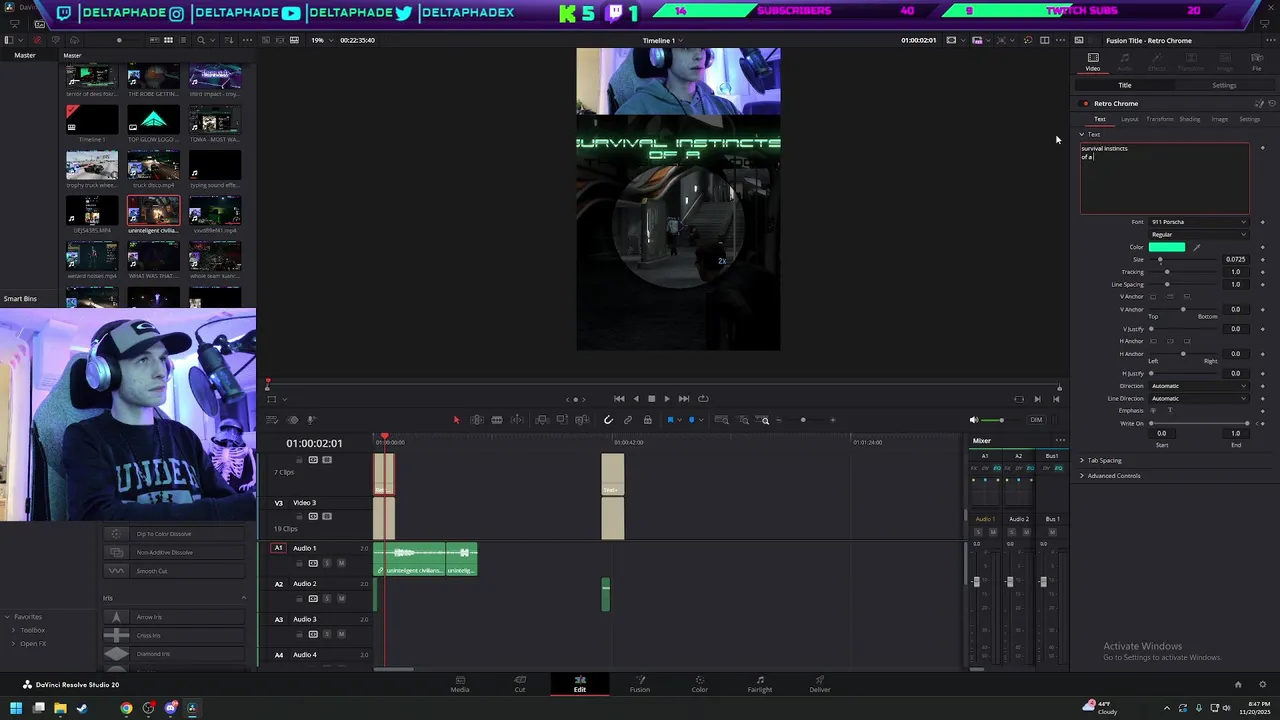The width and height of the screenshot is (1280, 720).
Task: Collapse the Iris transitions group
Action: [x=243, y=598]
